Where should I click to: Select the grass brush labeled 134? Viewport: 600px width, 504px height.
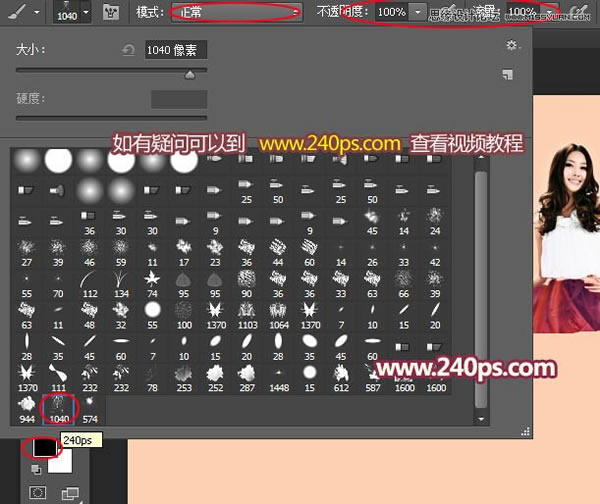tap(121, 284)
